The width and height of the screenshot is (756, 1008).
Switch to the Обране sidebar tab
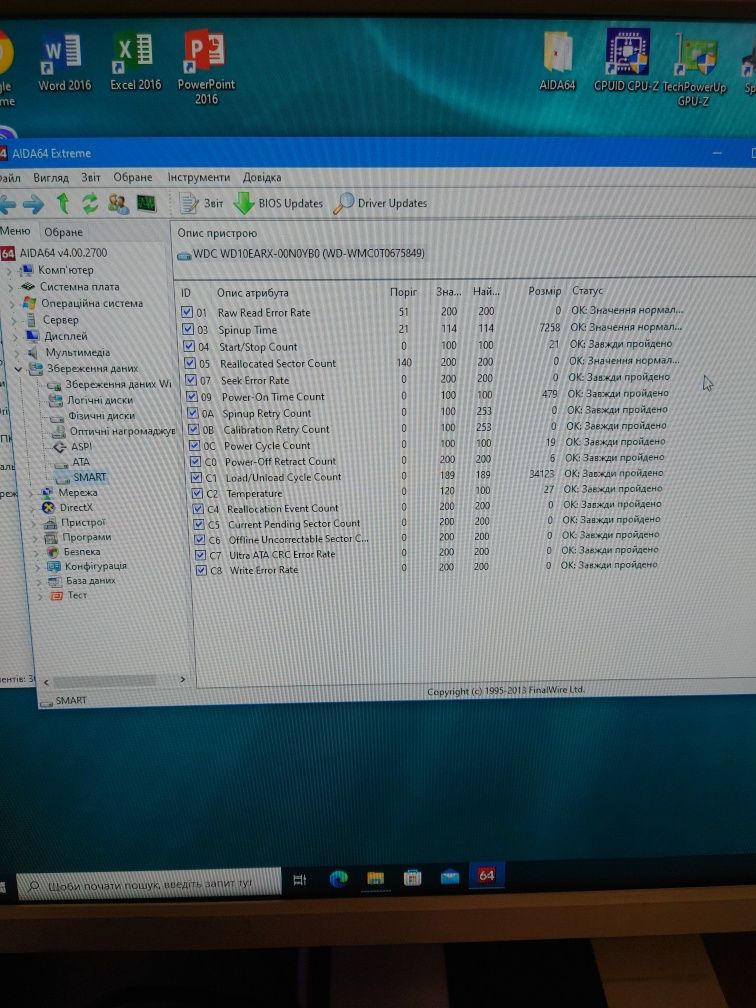63,232
